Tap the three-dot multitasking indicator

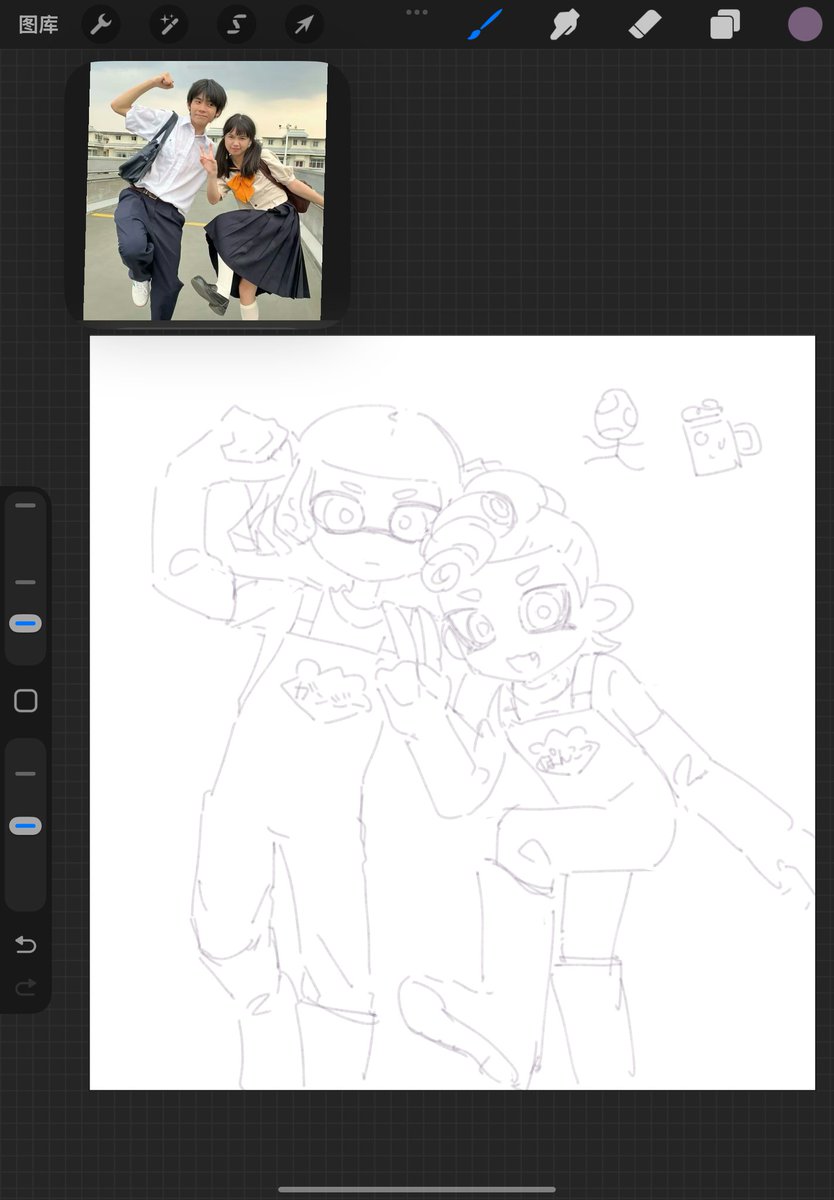(x=417, y=12)
